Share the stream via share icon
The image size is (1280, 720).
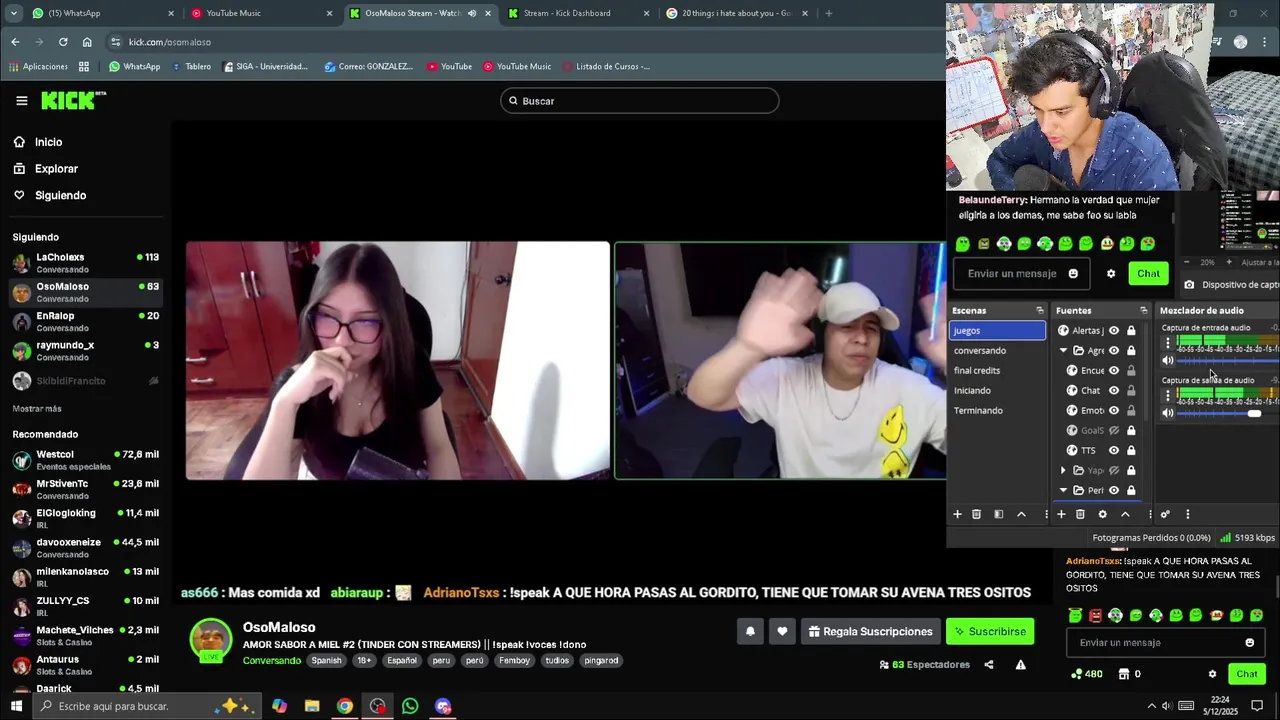(x=989, y=664)
